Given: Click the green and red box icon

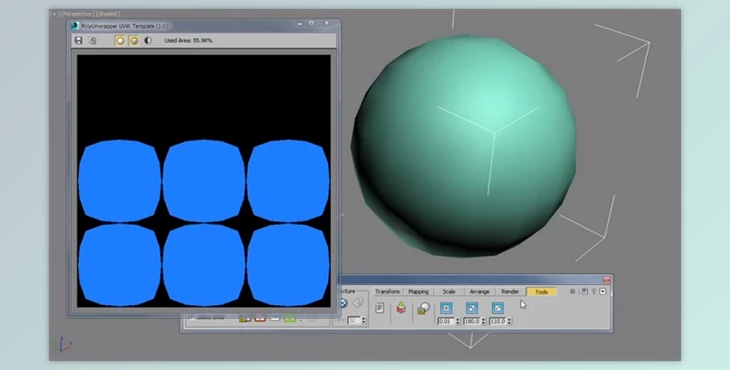Looking at the screenshot, I should point(401,308).
